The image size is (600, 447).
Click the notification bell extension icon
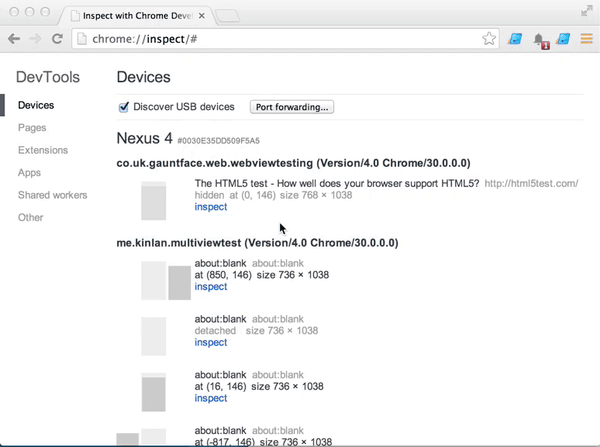point(541,40)
